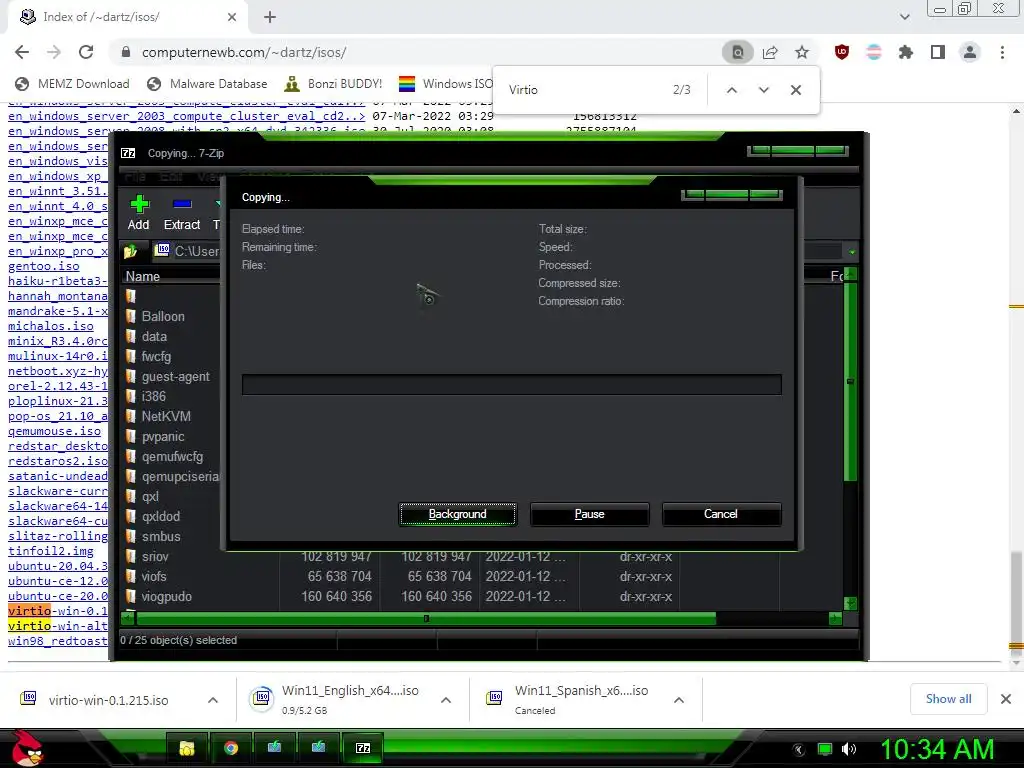
Task: Go to previous find result
Action: (x=731, y=90)
